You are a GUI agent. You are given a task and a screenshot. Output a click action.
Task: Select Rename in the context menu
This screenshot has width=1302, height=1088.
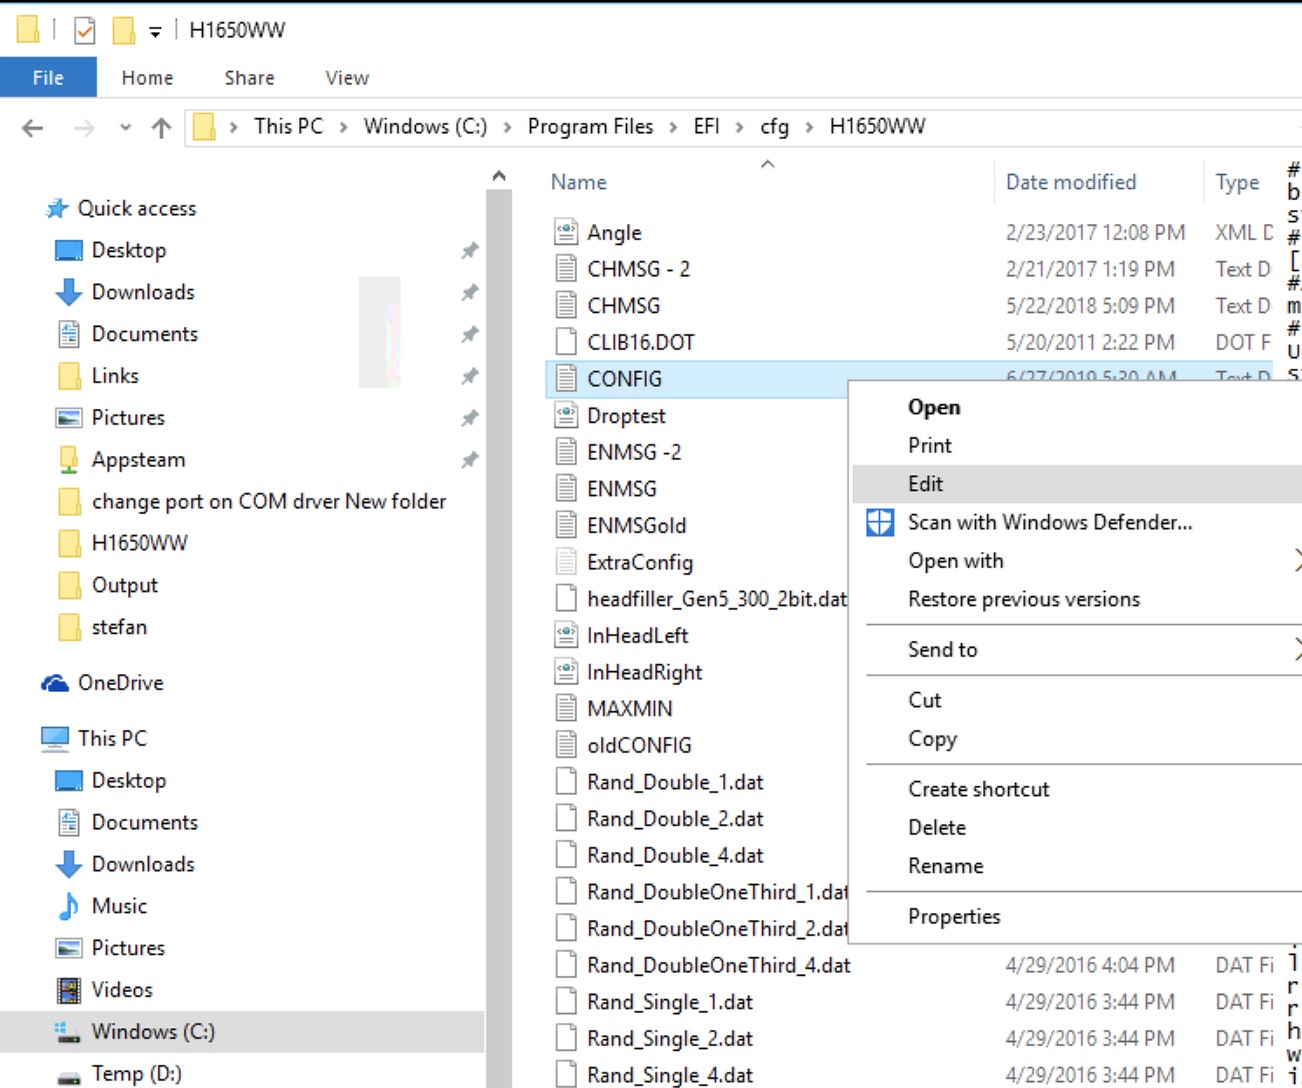pos(946,866)
